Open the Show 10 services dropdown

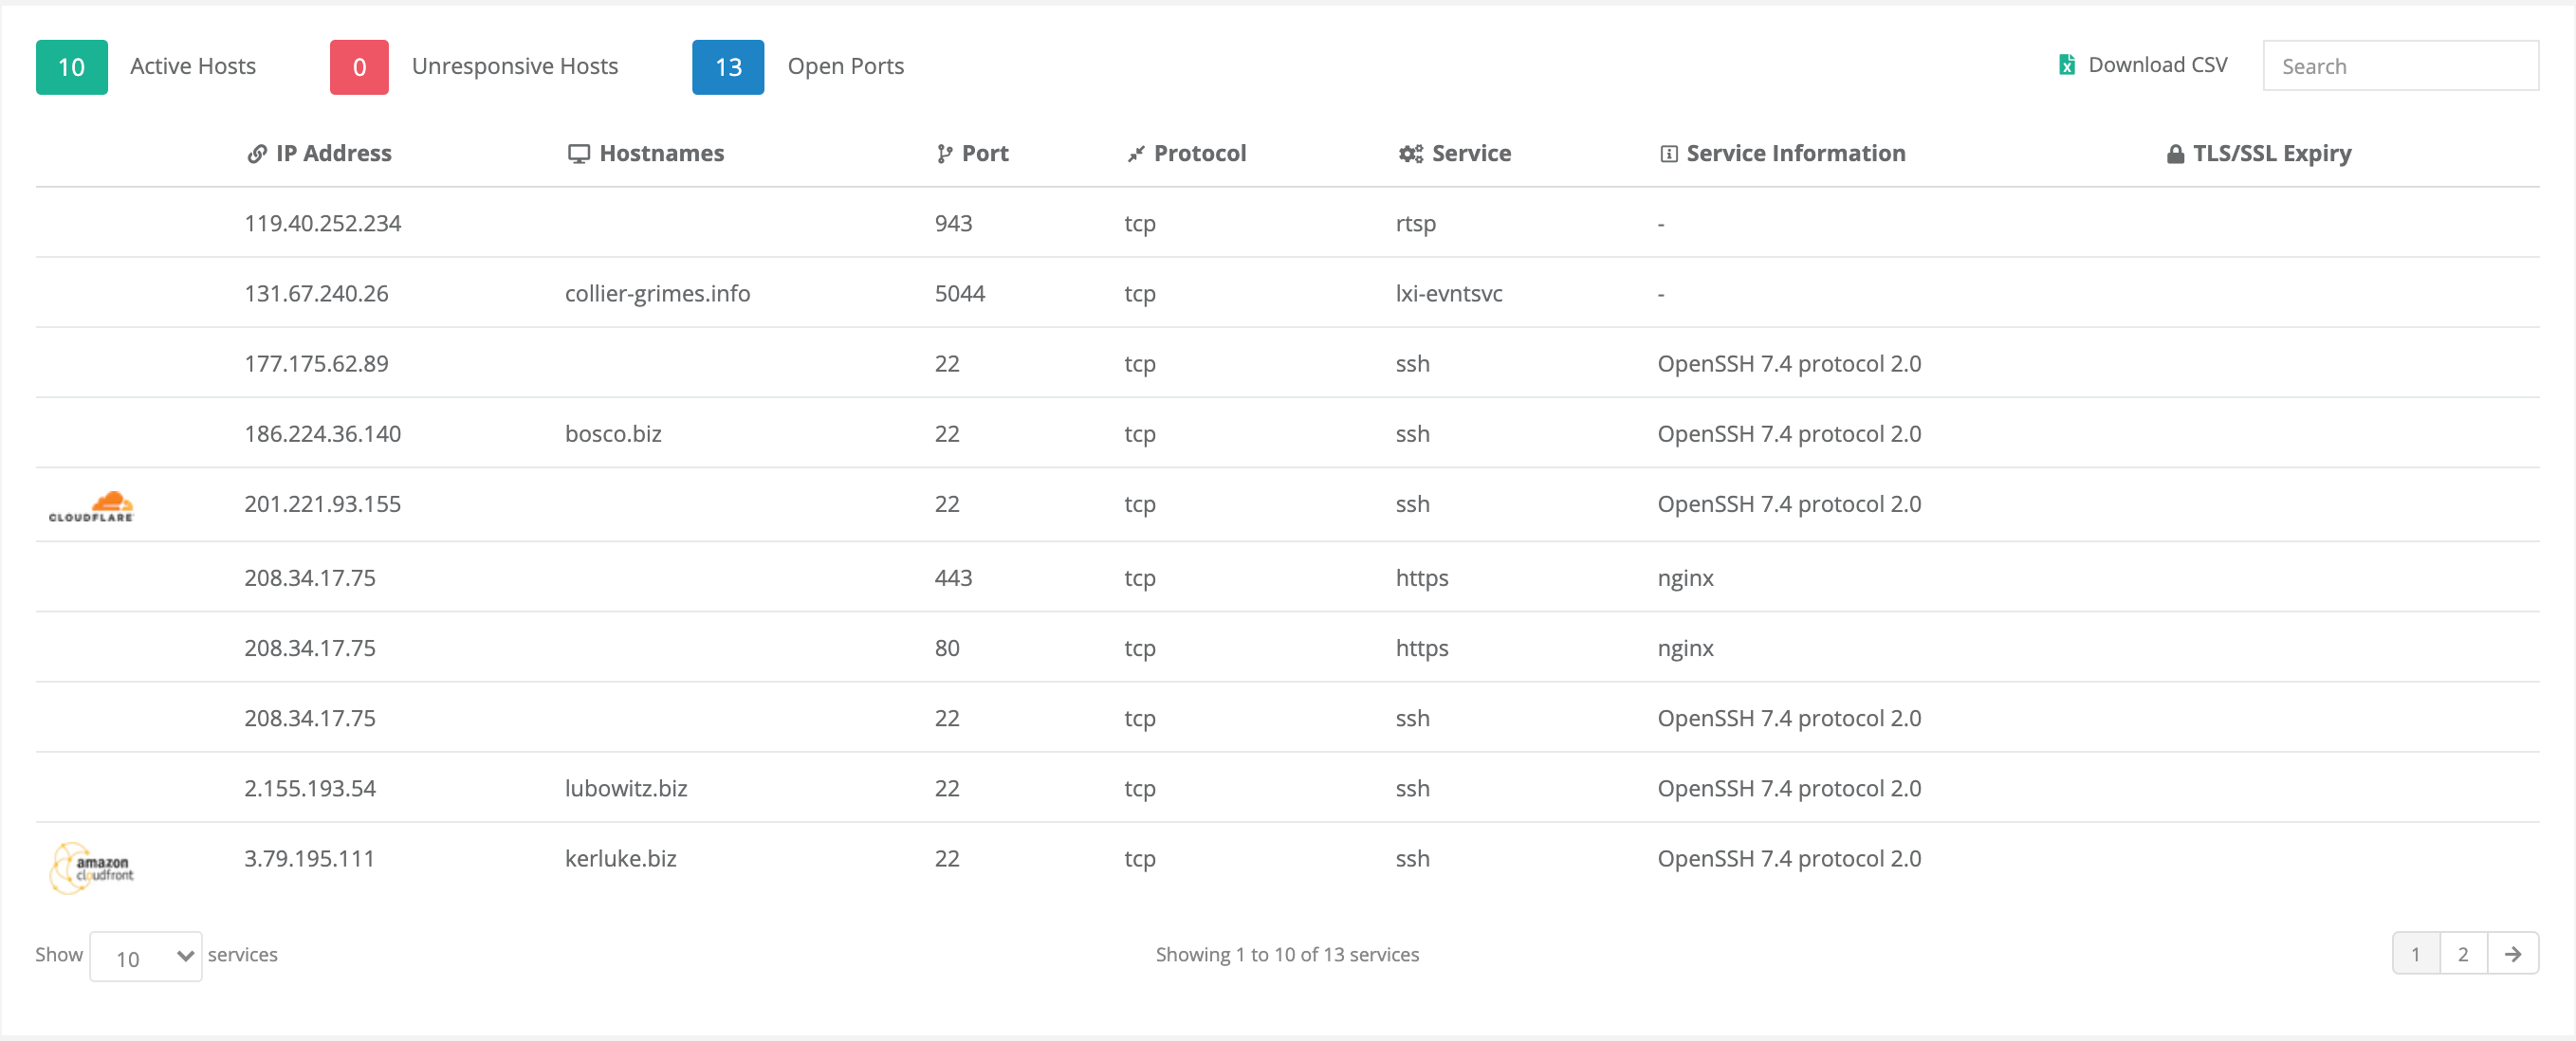point(146,957)
